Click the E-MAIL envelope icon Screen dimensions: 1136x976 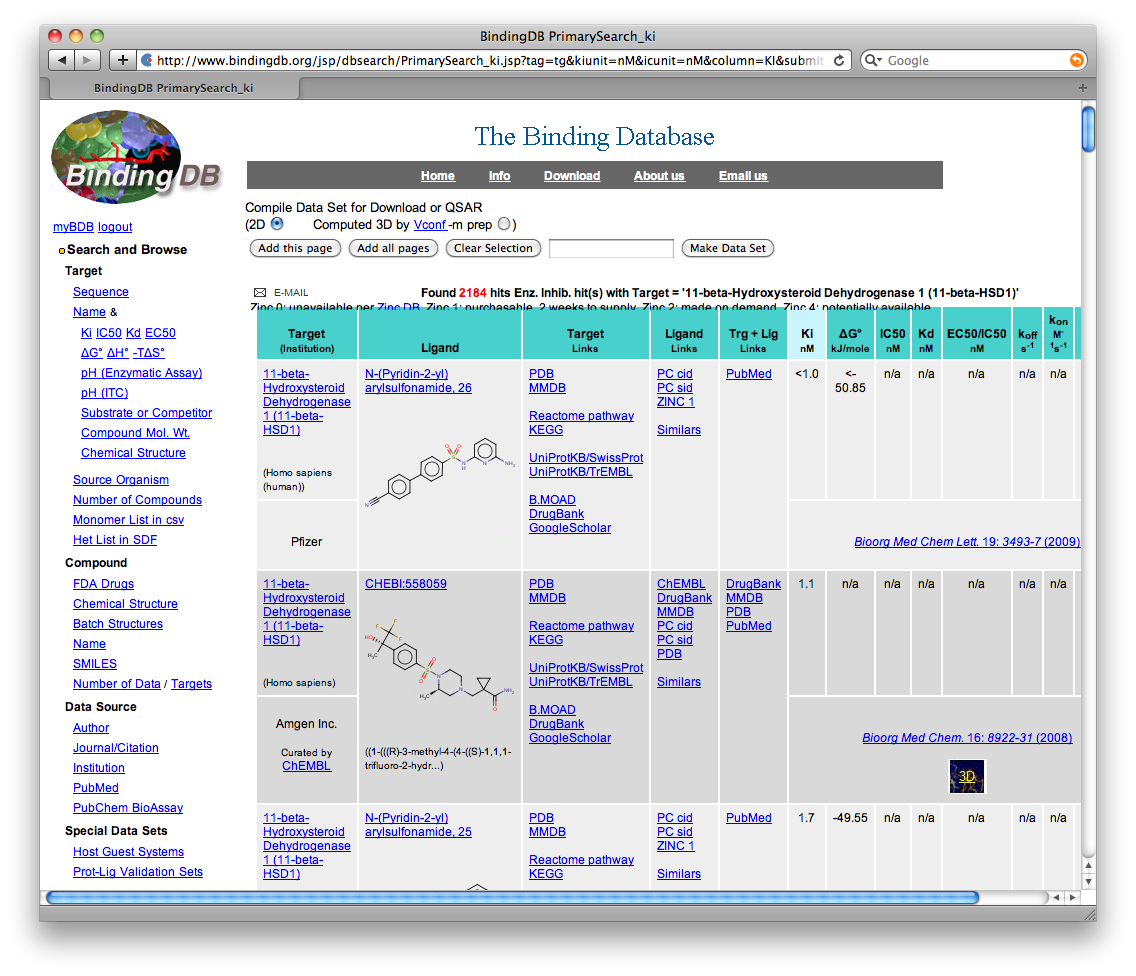(x=259, y=293)
